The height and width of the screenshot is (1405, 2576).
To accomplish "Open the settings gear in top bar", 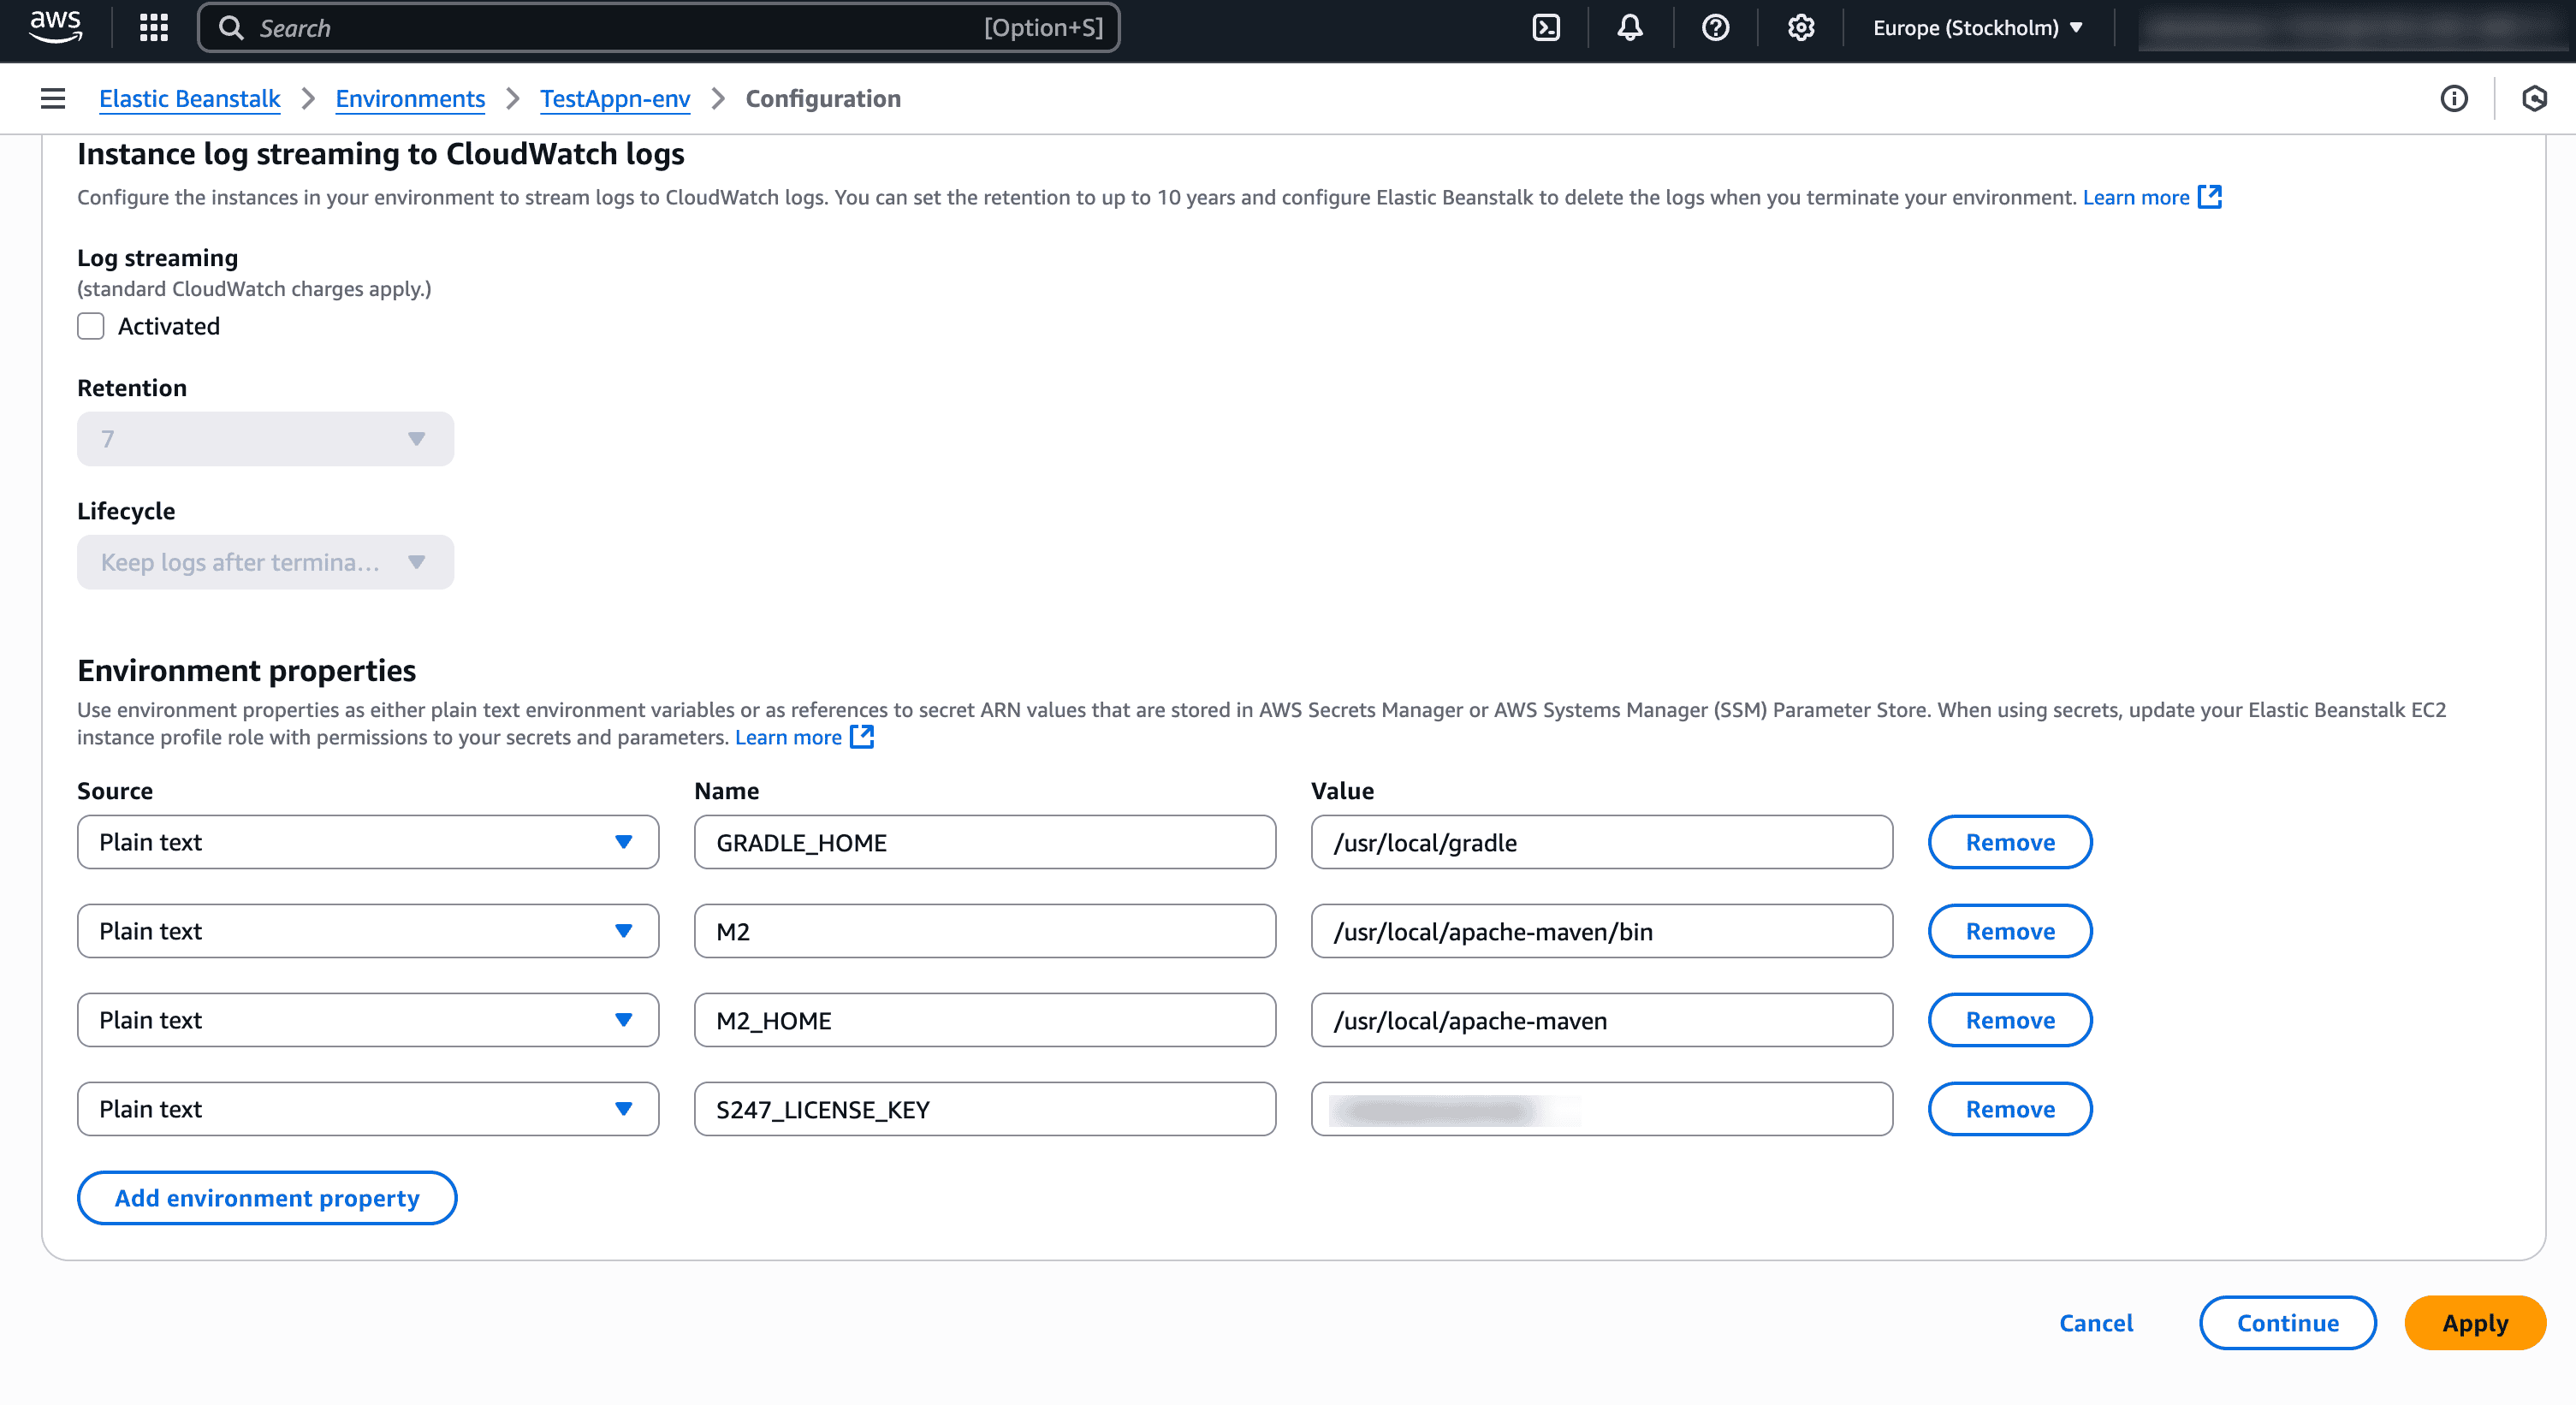I will point(1801,28).
